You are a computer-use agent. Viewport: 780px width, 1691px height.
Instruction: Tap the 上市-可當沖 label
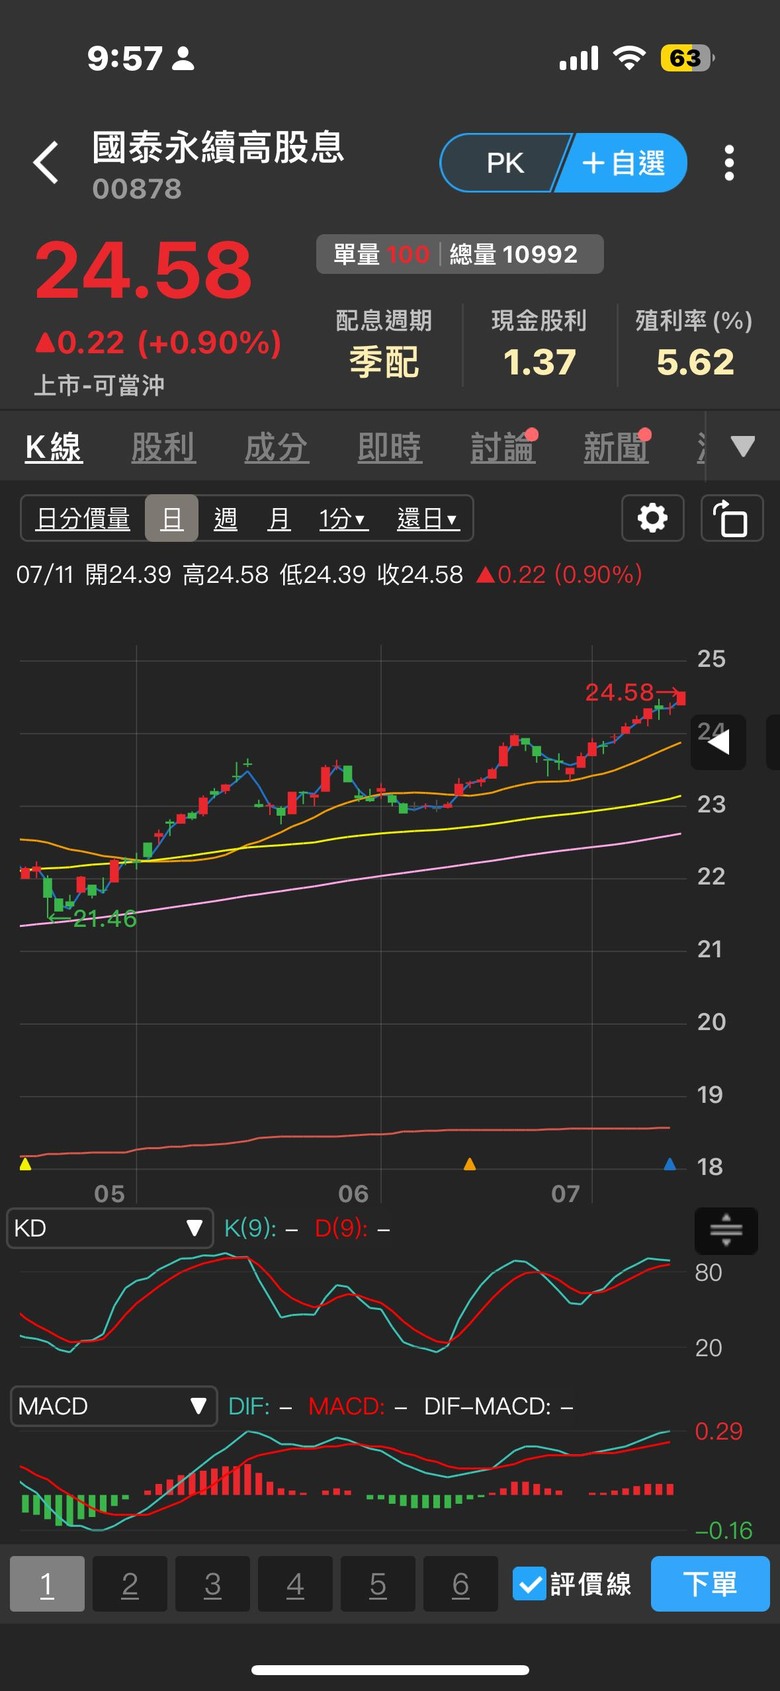(x=99, y=385)
